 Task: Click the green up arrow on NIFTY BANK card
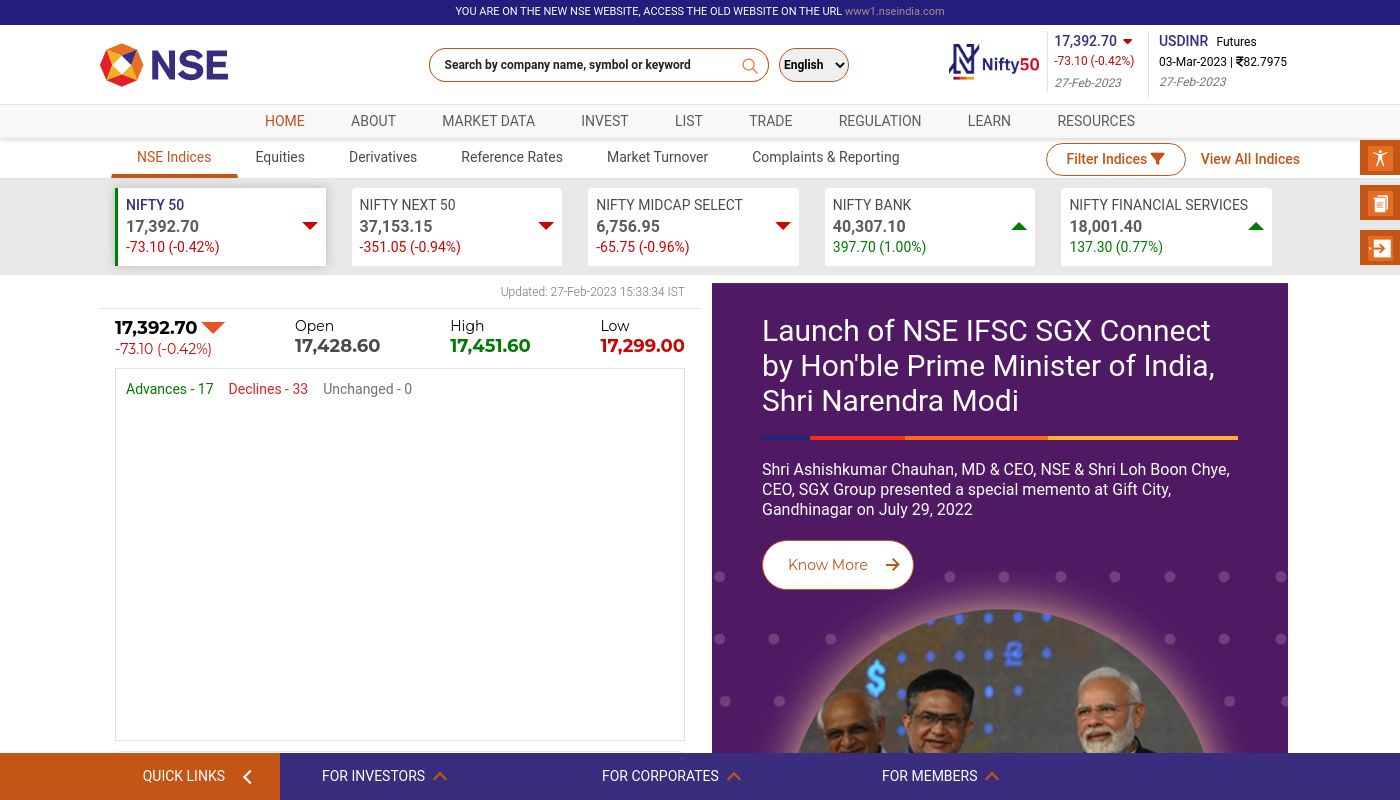(1019, 226)
